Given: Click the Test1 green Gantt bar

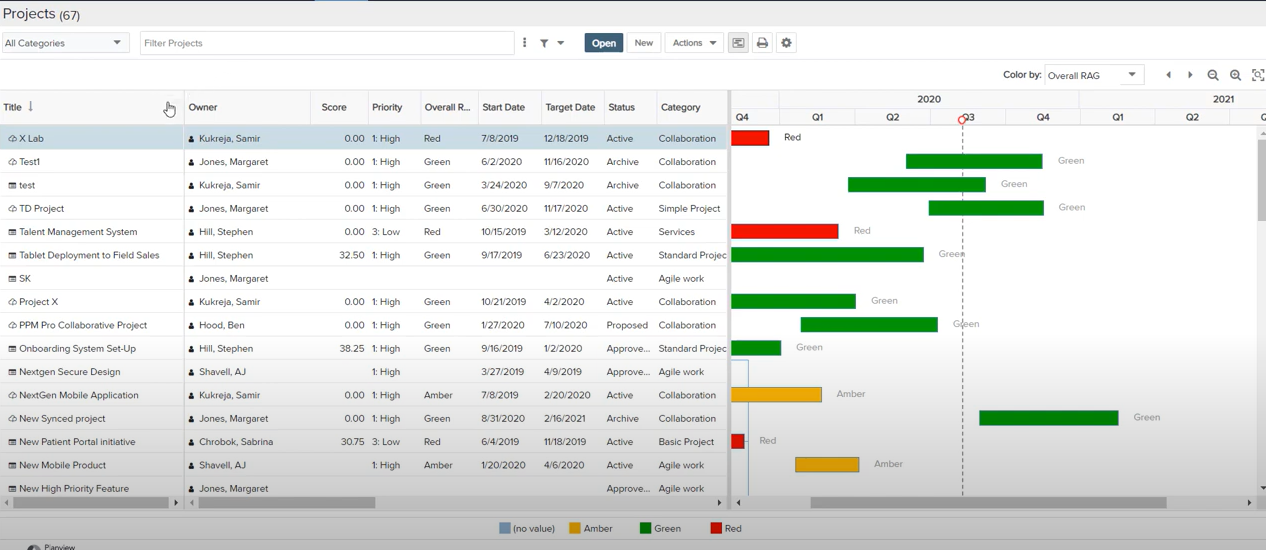Looking at the screenshot, I should [974, 161].
